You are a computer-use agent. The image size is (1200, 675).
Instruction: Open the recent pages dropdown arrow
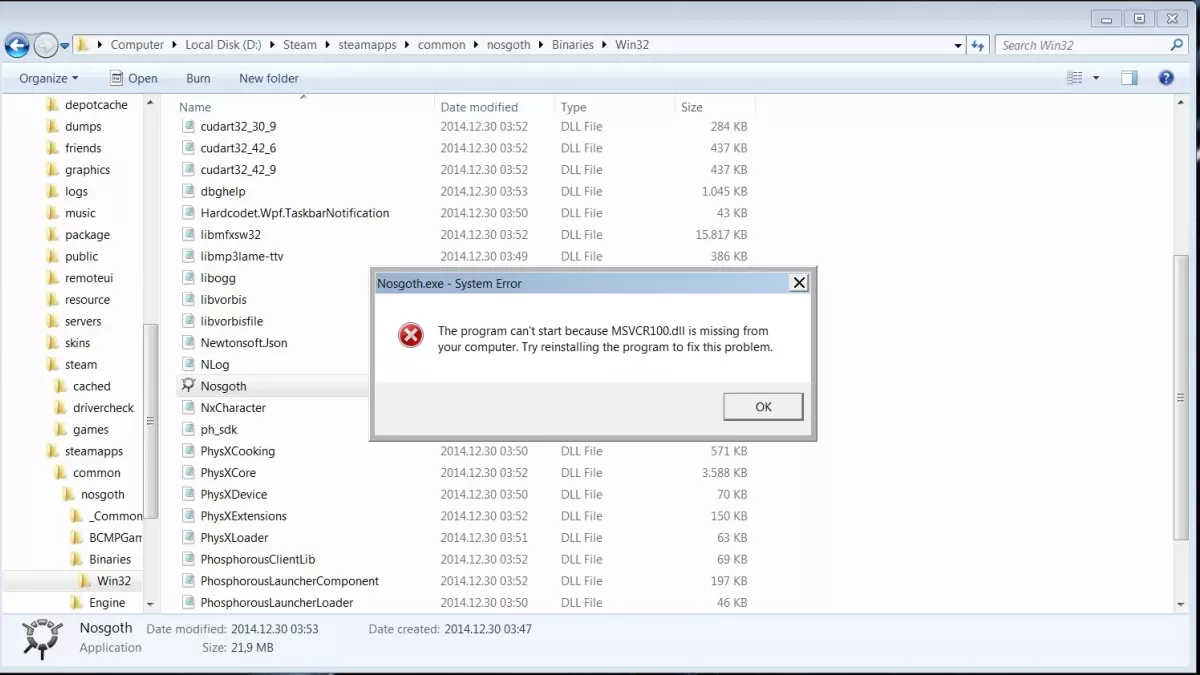point(65,45)
